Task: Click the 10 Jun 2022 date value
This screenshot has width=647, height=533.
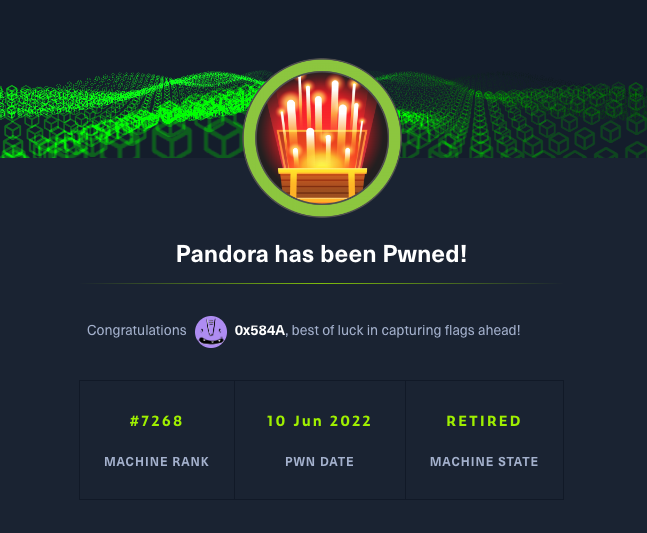Action: 319,421
